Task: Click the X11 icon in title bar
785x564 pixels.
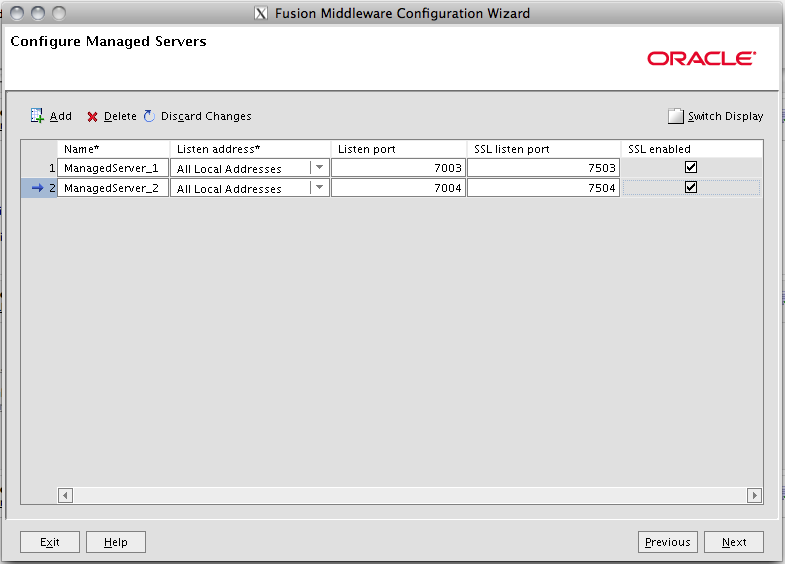Action: (261, 13)
